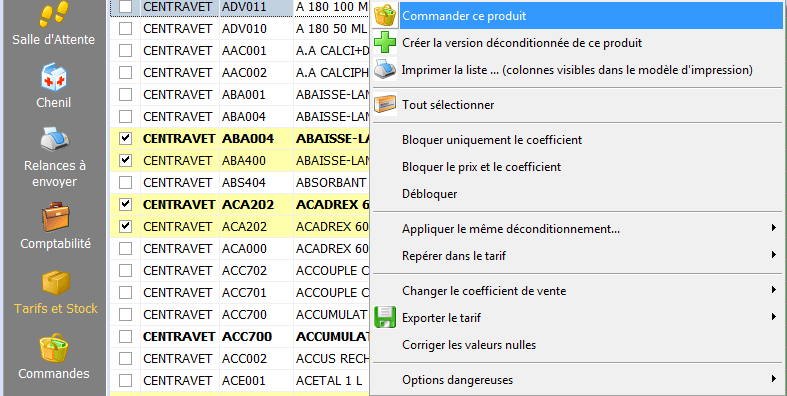Select Corriger les valeurs nulles
The image size is (787, 396).
[469, 345]
